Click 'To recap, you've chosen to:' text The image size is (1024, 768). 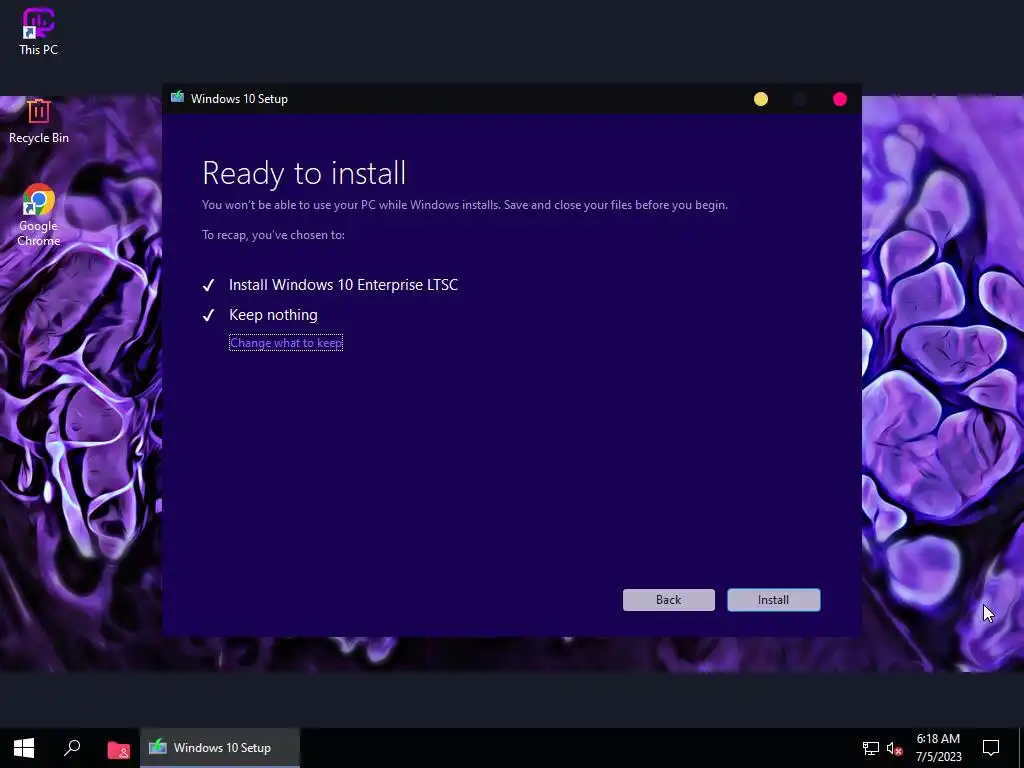tap(273, 234)
